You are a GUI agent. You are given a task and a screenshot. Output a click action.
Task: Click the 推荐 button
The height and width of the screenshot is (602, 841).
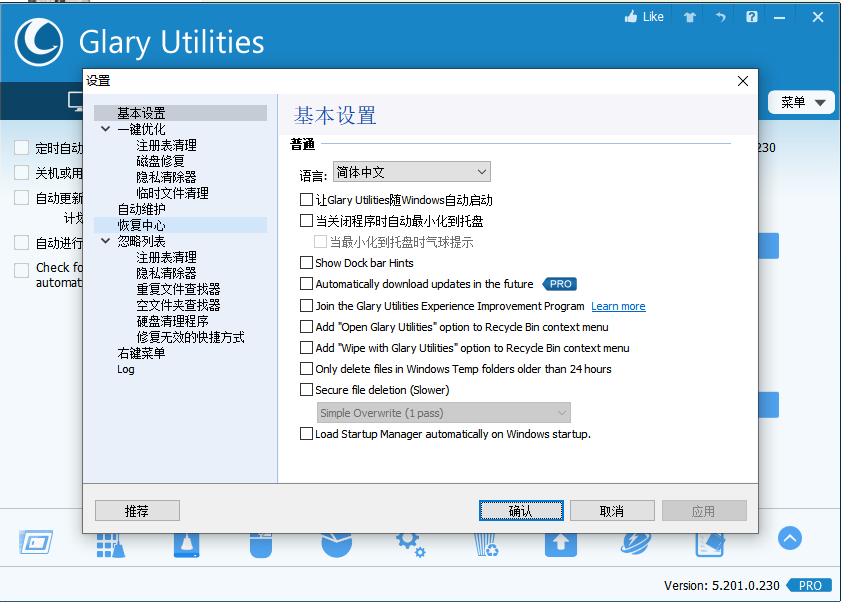pyautogui.click(x=137, y=511)
